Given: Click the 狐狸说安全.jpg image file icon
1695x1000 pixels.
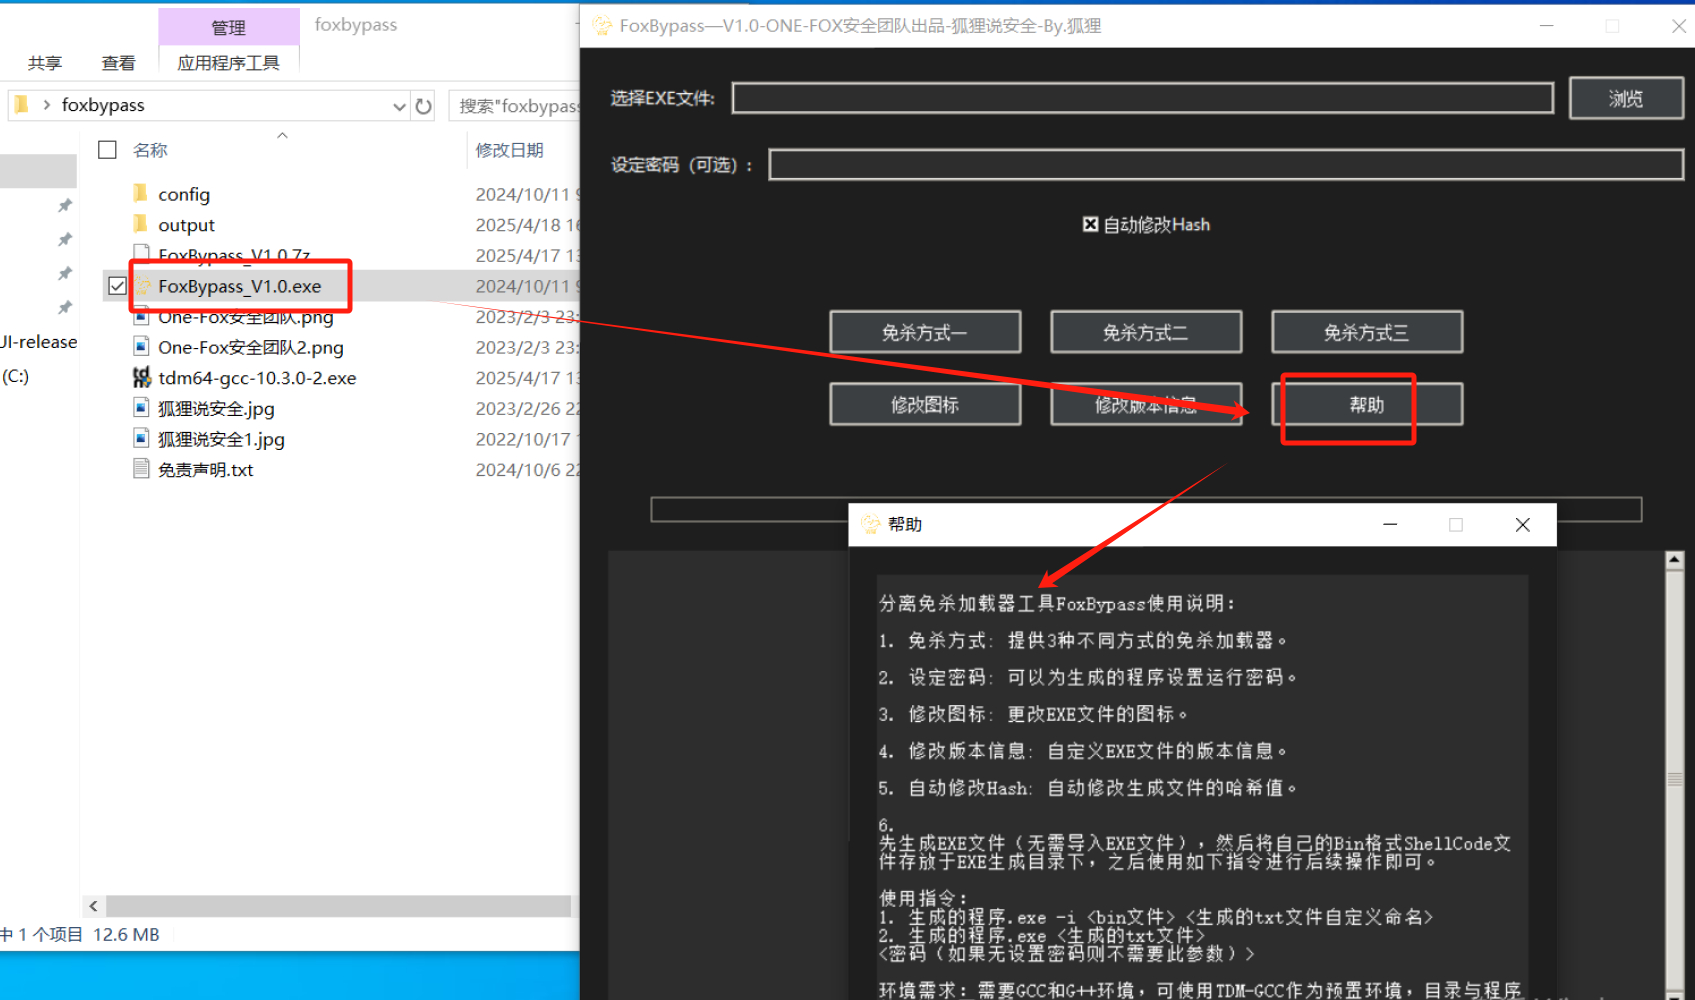Looking at the screenshot, I should click(141, 407).
